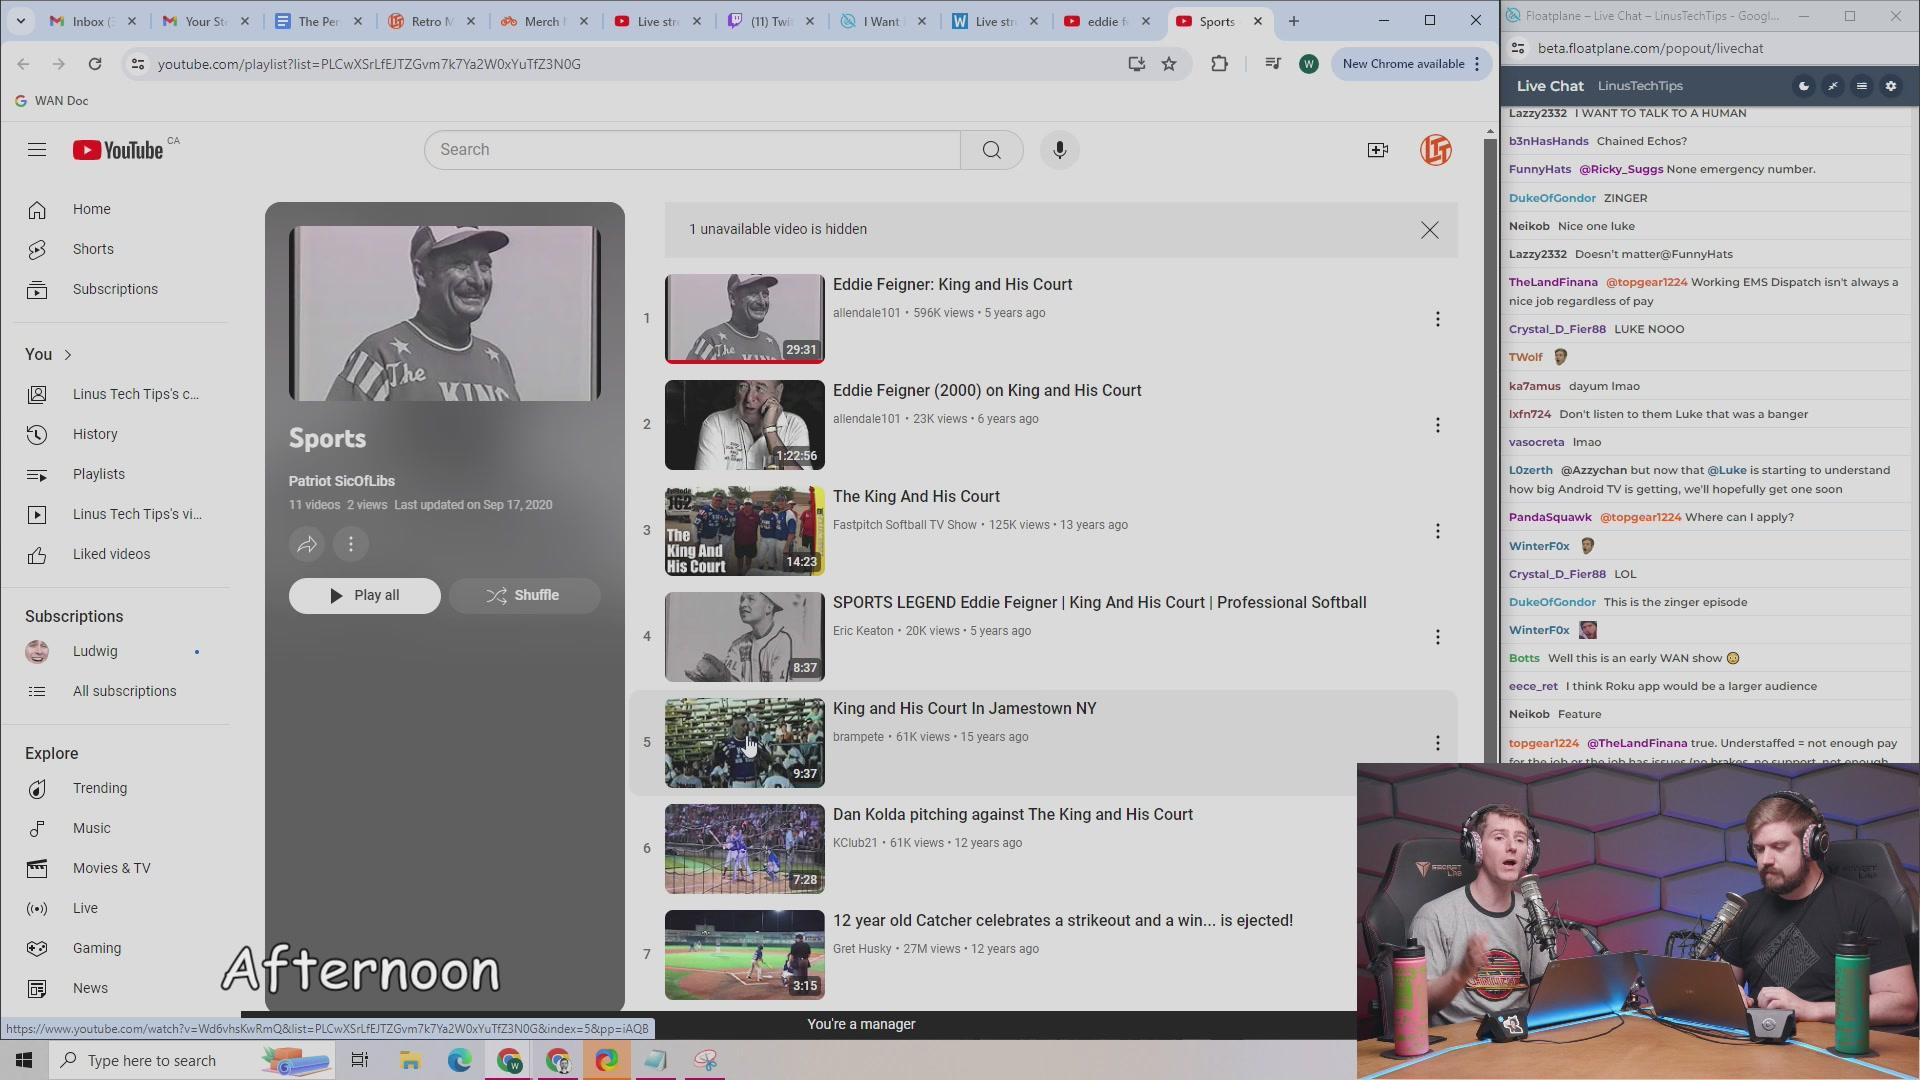Switch to the Retro browser tab
Screen dimensions: 1920x1080
[x=430, y=21]
